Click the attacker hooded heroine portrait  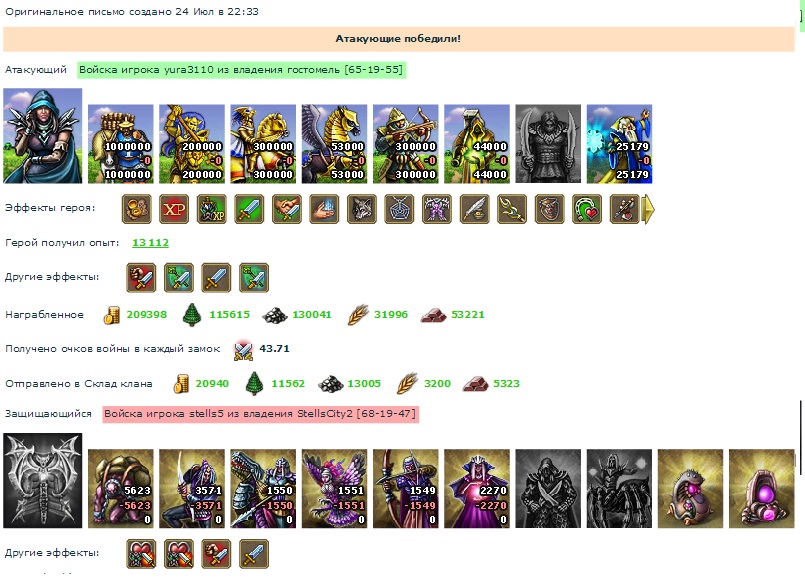[43, 135]
